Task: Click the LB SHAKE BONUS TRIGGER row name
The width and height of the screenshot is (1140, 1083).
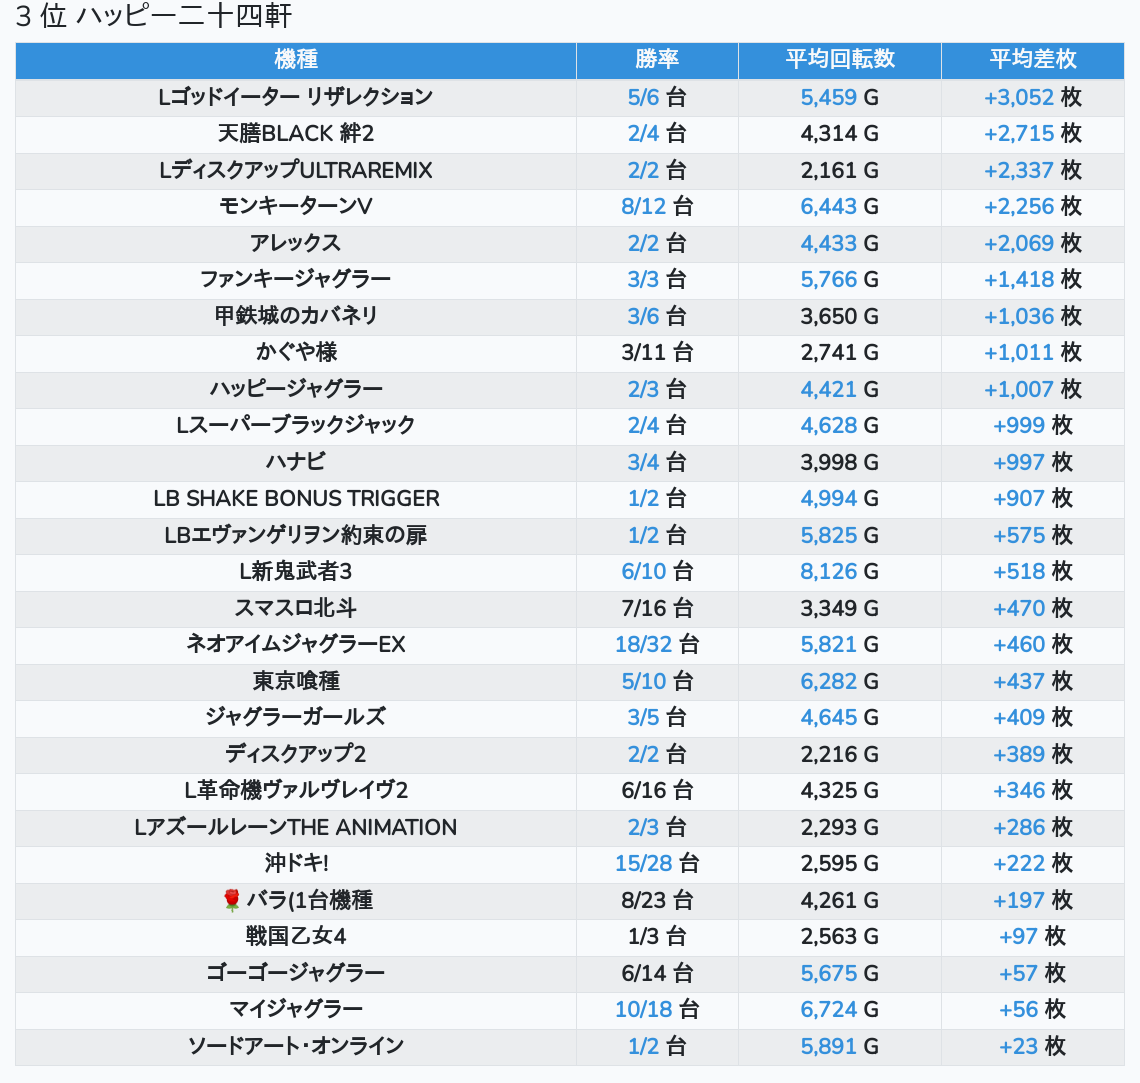Action: tap(296, 498)
